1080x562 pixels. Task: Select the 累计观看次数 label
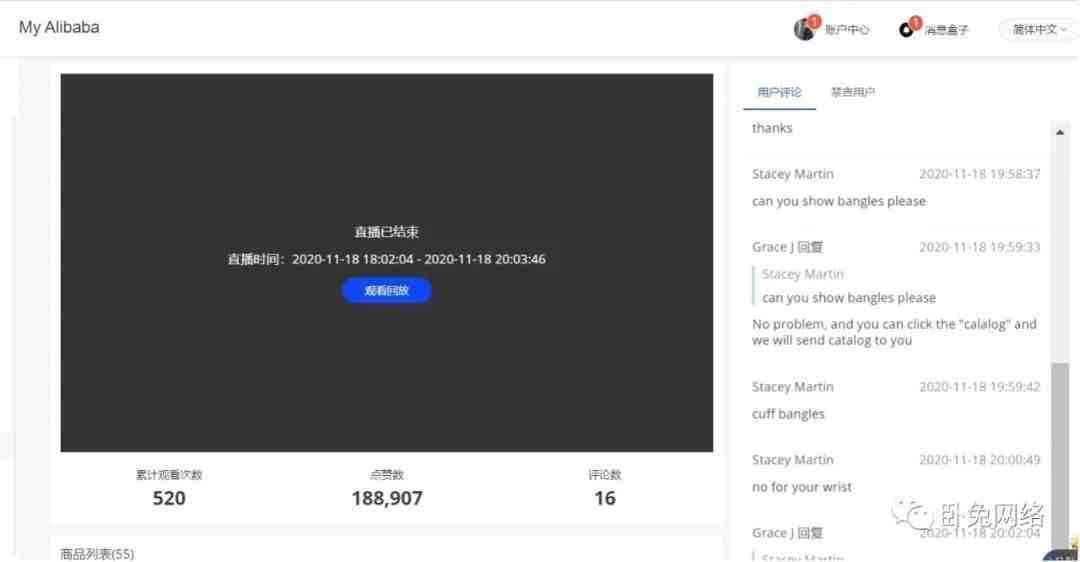tap(169, 475)
